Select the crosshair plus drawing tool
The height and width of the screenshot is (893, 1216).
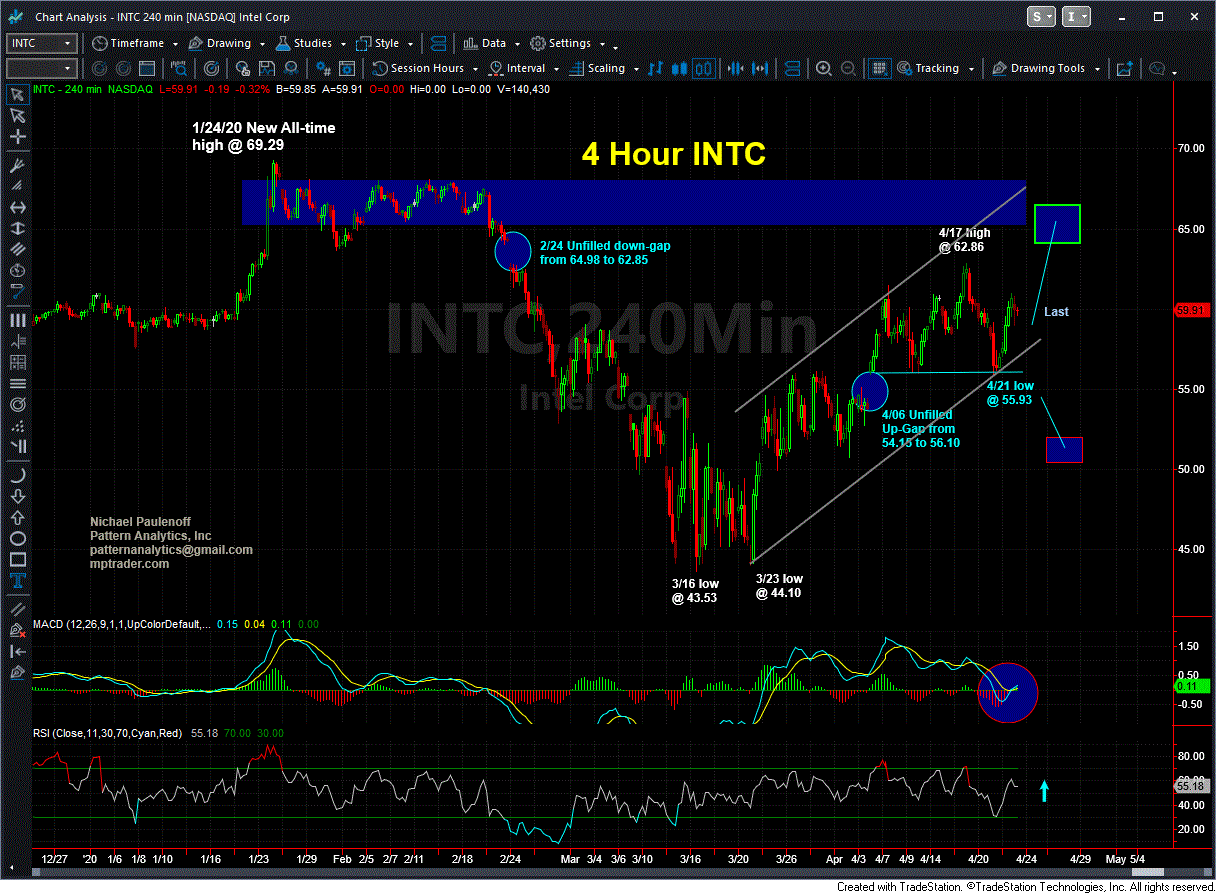pos(17,137)
